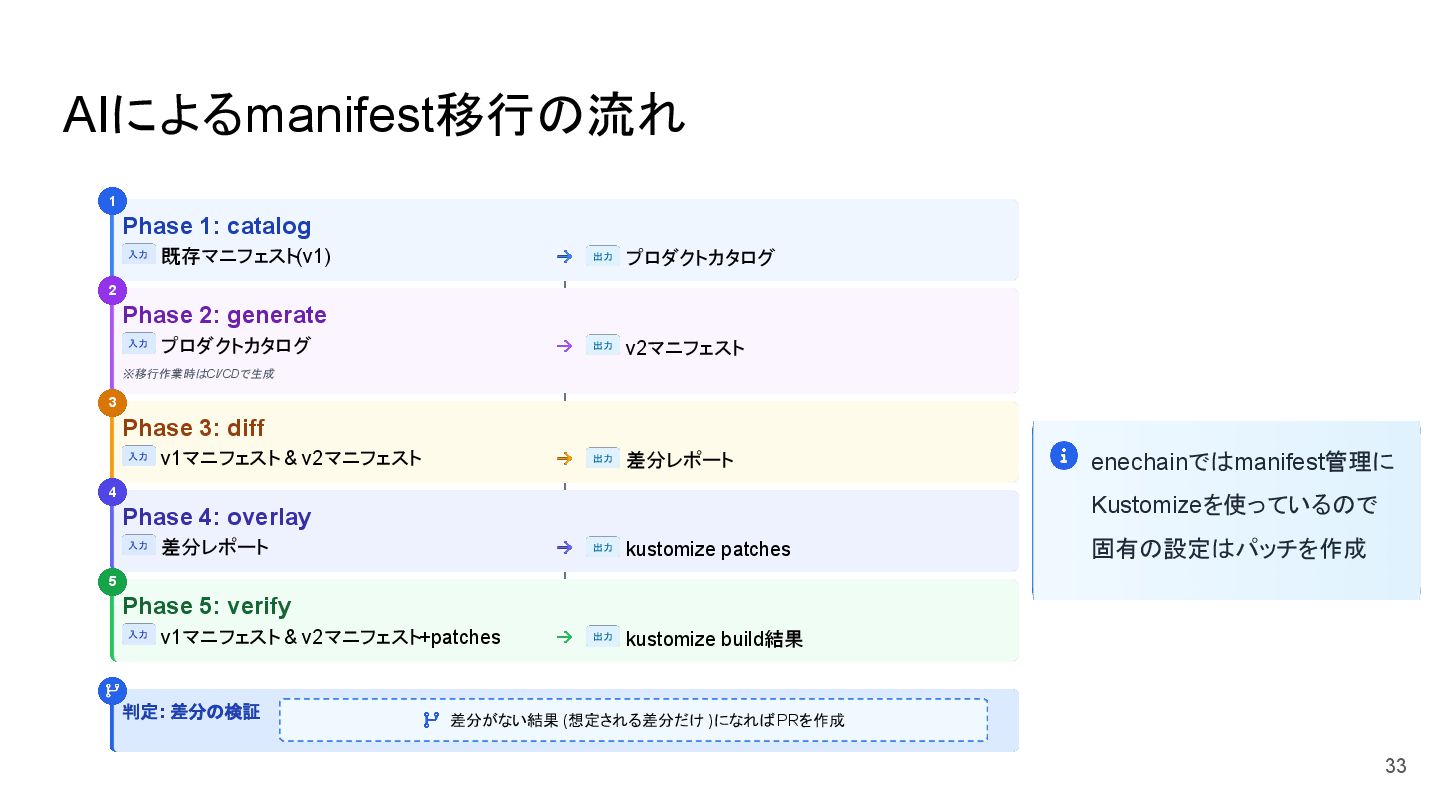Click the page number 33
The image size is (1440, 810).
[x=1395, y=767]
